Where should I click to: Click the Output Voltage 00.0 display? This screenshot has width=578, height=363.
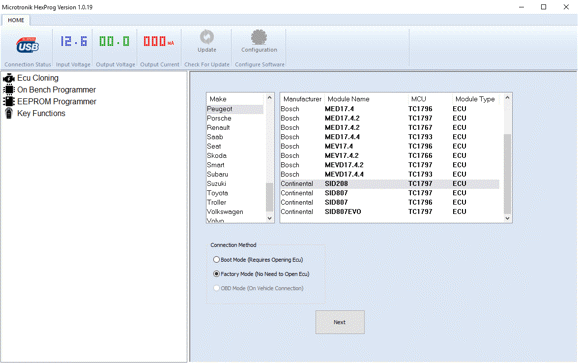114,41
